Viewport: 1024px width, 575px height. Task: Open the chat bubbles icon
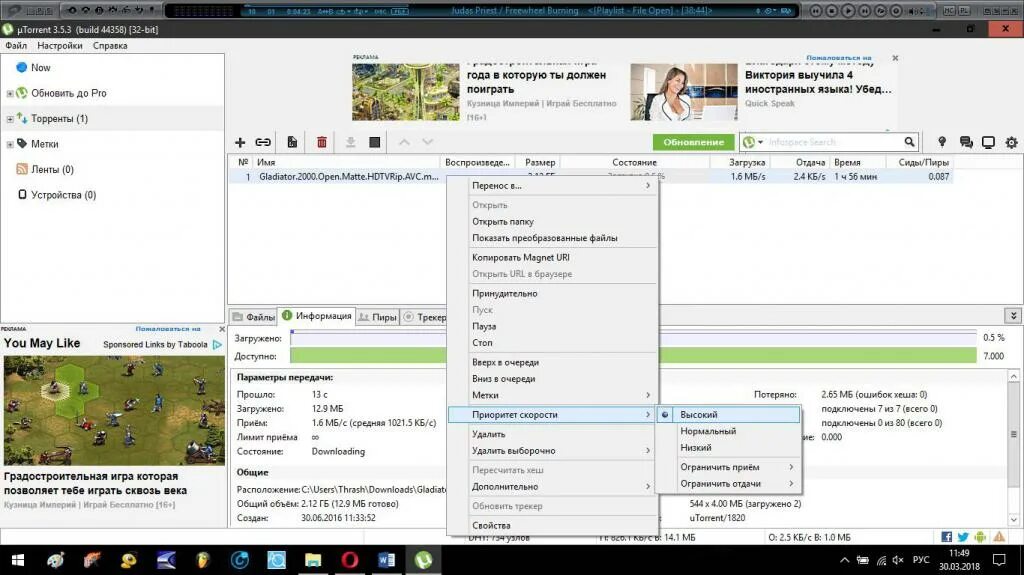click(x=966, y=142)
